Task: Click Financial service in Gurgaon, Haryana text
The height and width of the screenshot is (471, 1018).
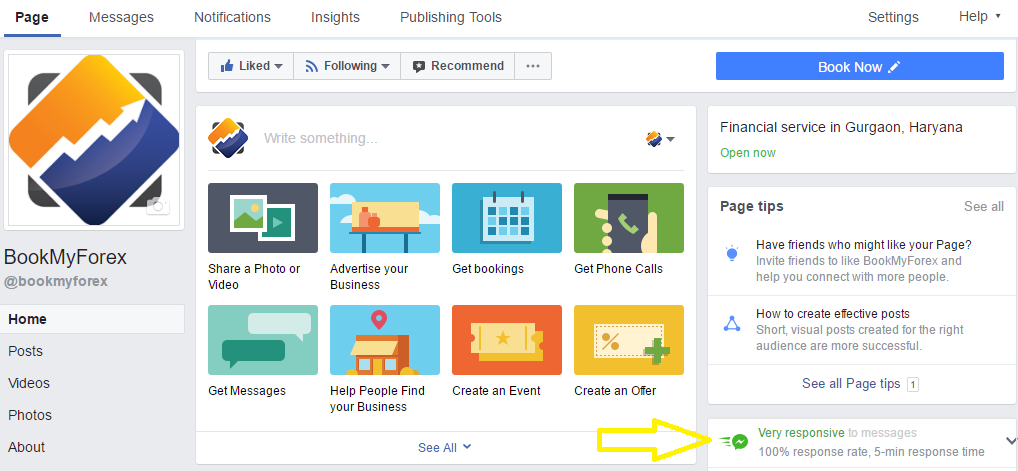Action: (x=841, y=127)
